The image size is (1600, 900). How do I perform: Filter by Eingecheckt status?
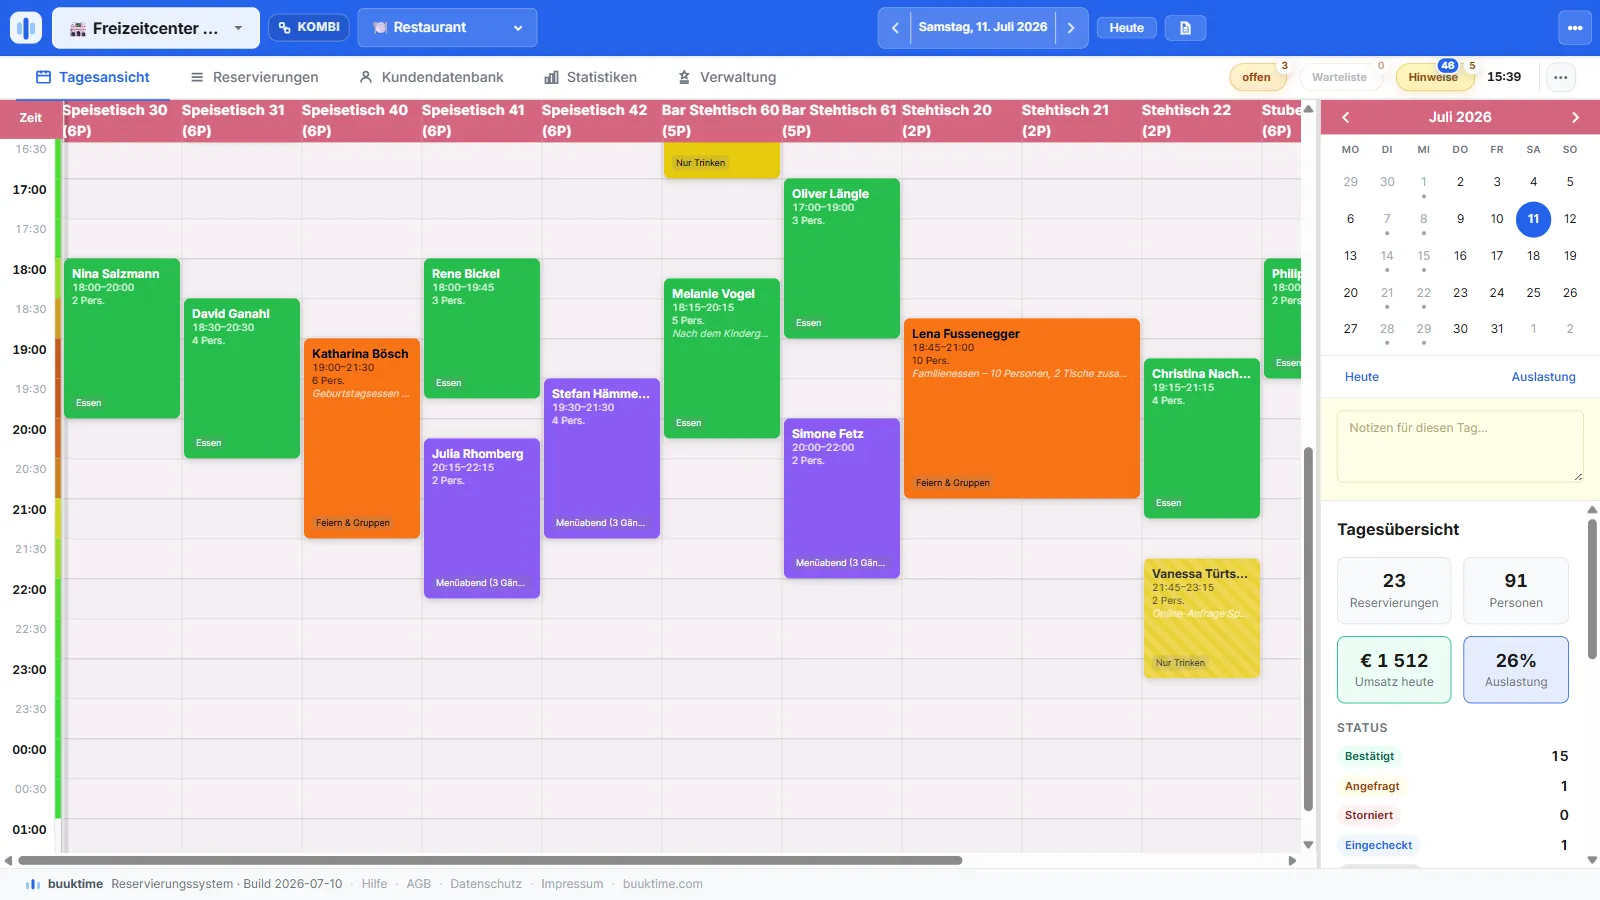coord(1378,845)
